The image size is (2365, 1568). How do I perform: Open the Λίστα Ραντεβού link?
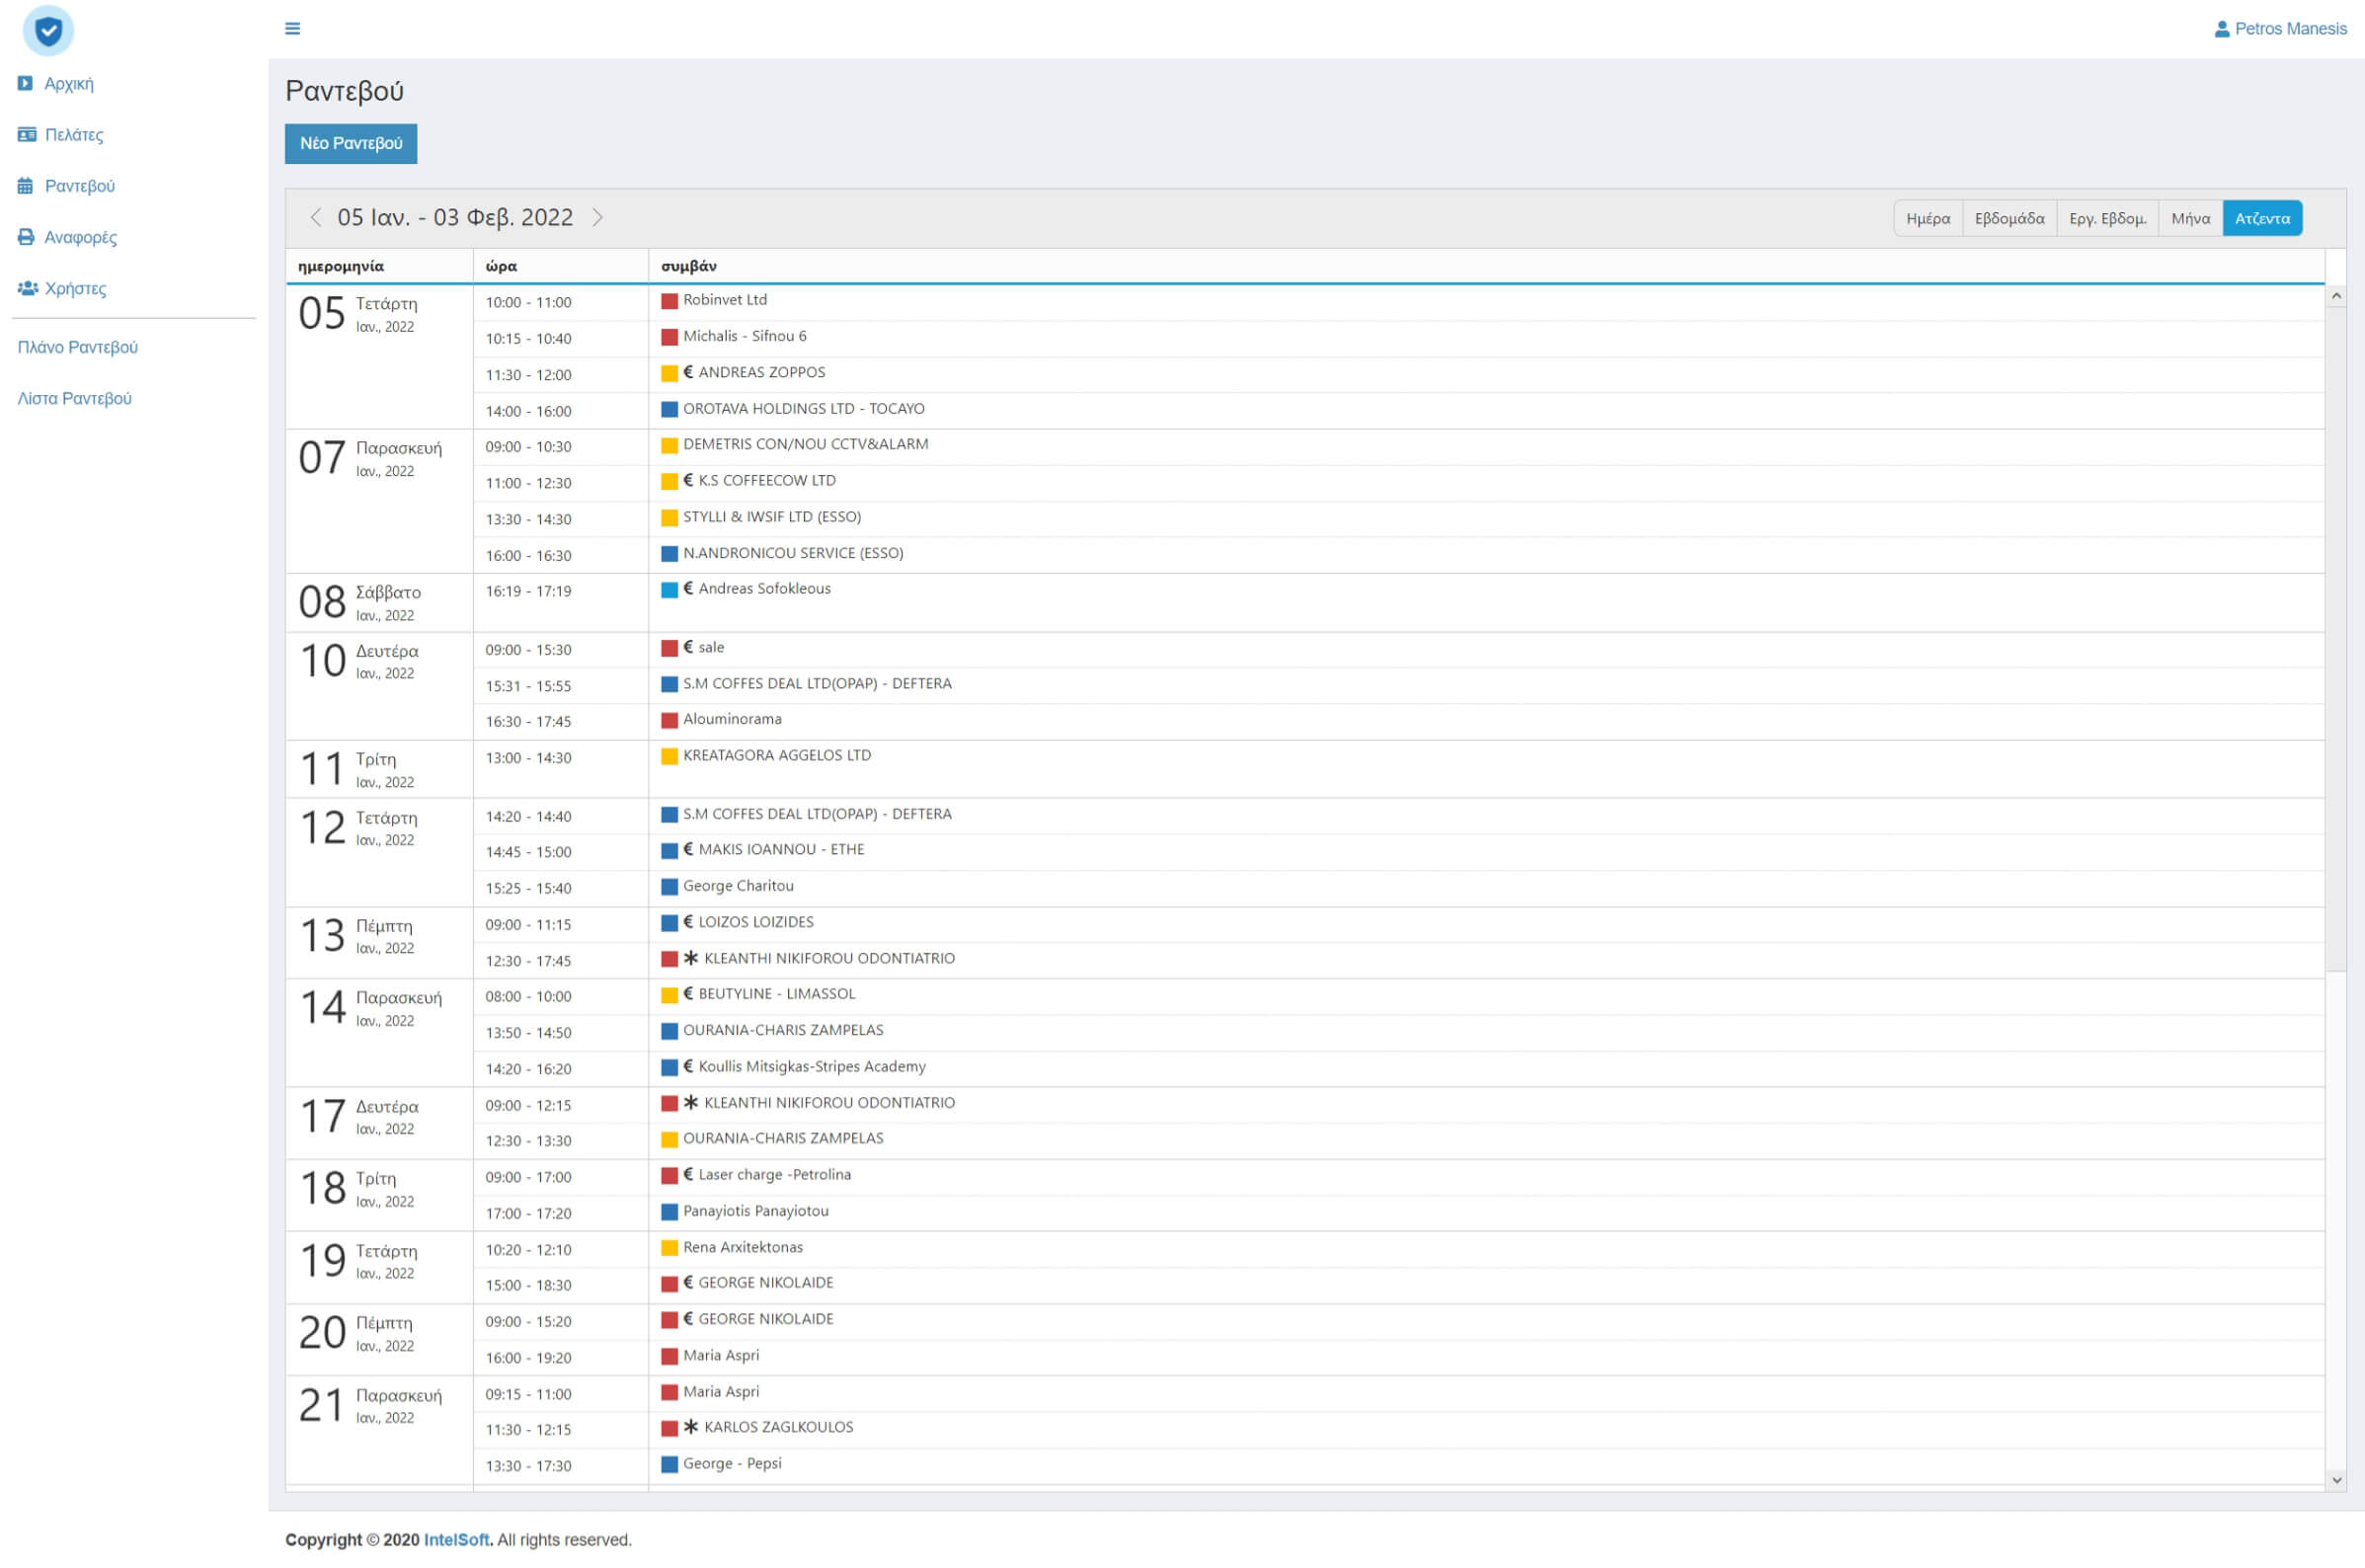click(74, 398)
